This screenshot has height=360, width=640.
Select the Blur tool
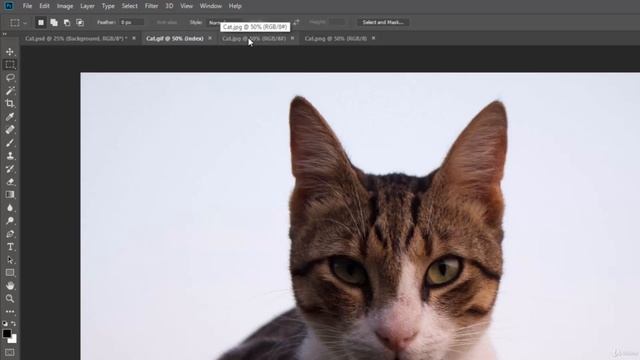(x=10, y=208)
